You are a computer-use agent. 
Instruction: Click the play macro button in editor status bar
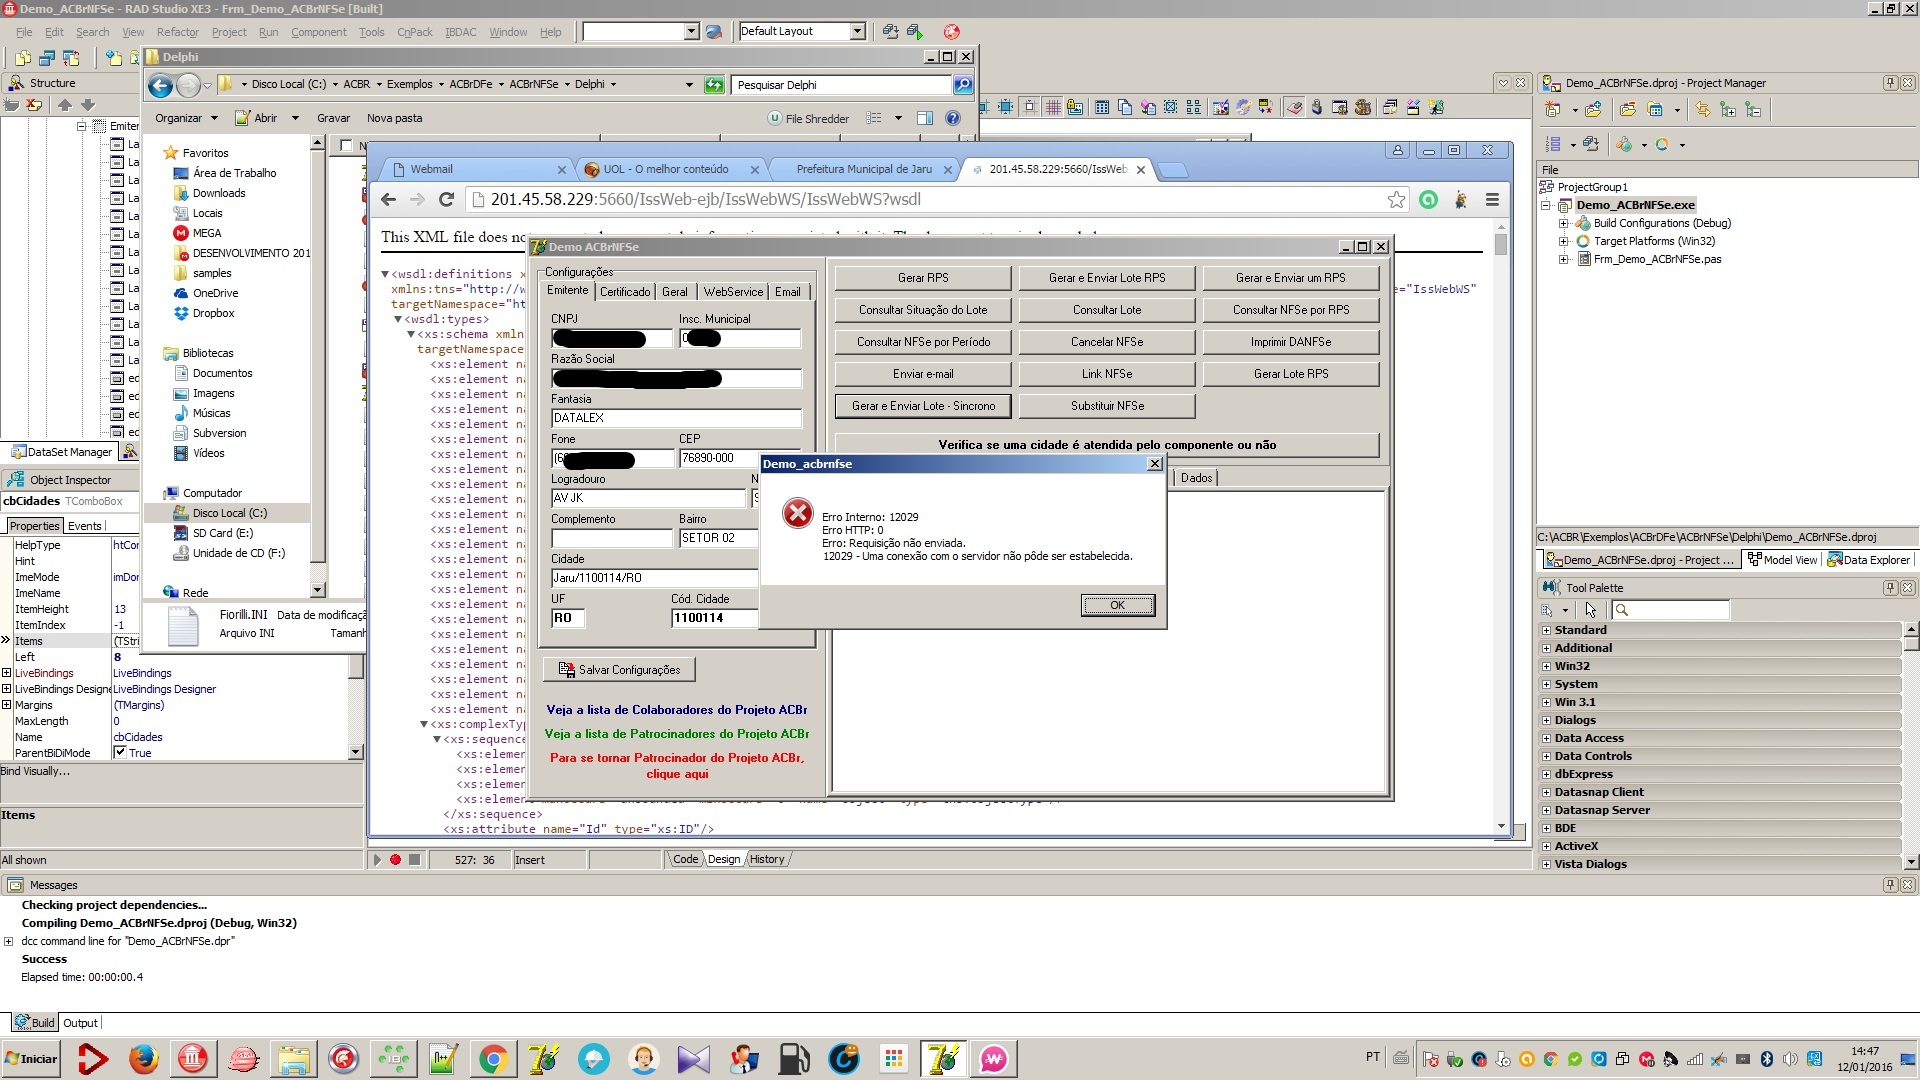(x=377, y=860)
